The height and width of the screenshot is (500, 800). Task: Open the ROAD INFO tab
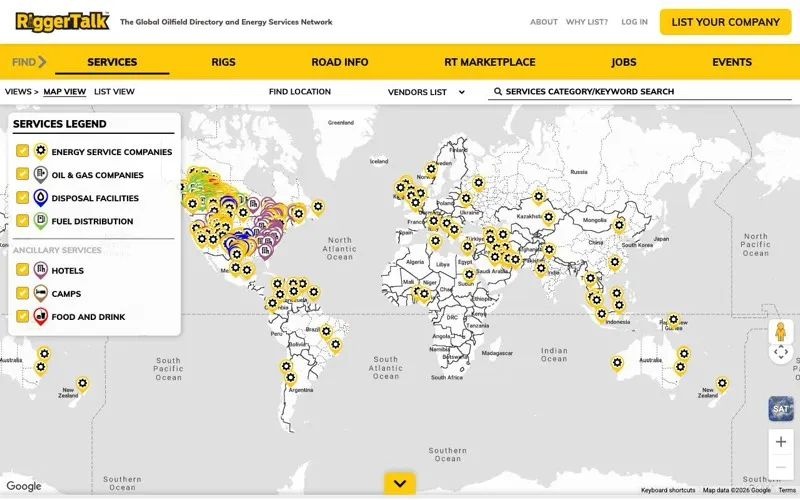point(340,62)
